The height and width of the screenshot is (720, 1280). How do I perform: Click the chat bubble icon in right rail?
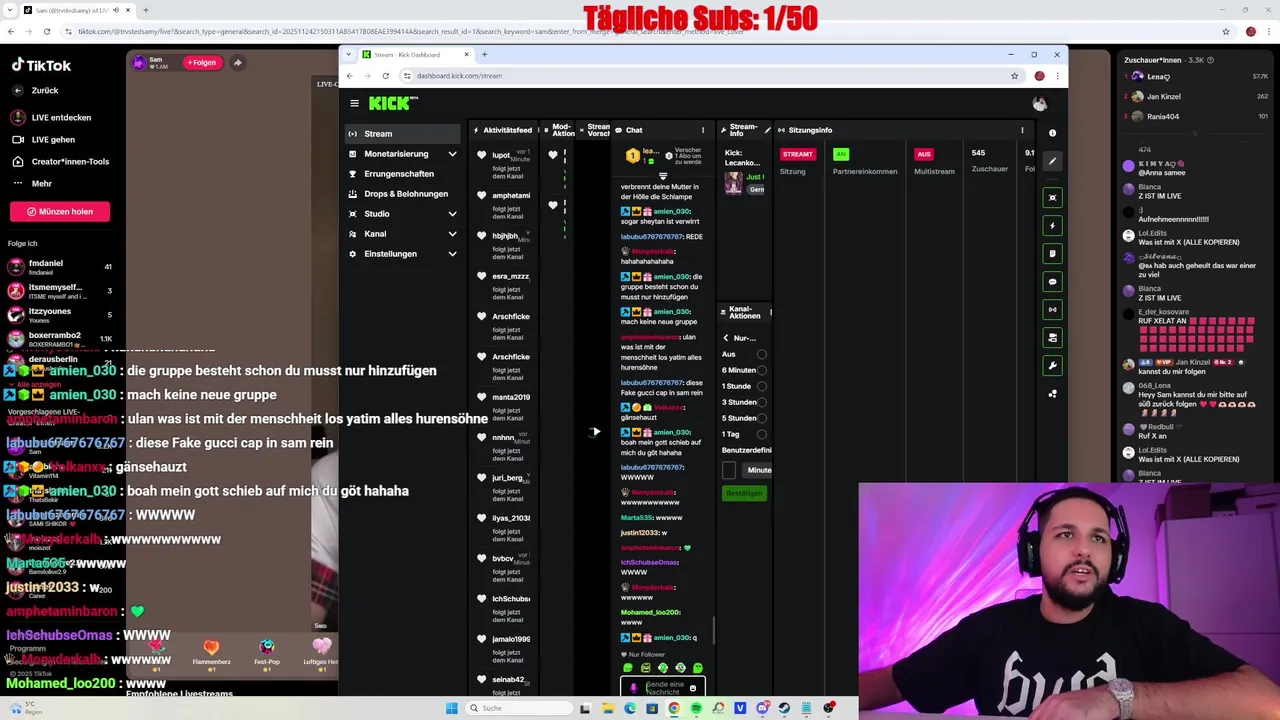[x=1052, y=282]
